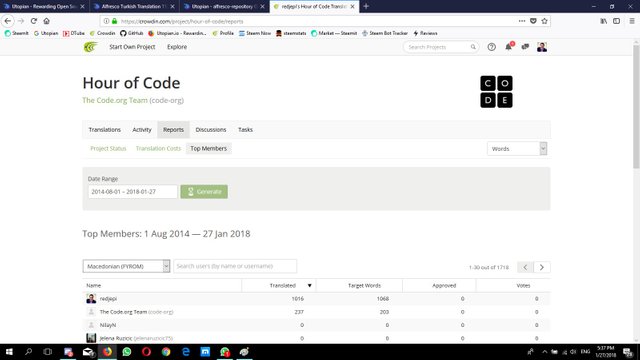Screen dimensions: 640x360
Task: Click the Crowdin logo in the site header
Action: pos(91,47)
